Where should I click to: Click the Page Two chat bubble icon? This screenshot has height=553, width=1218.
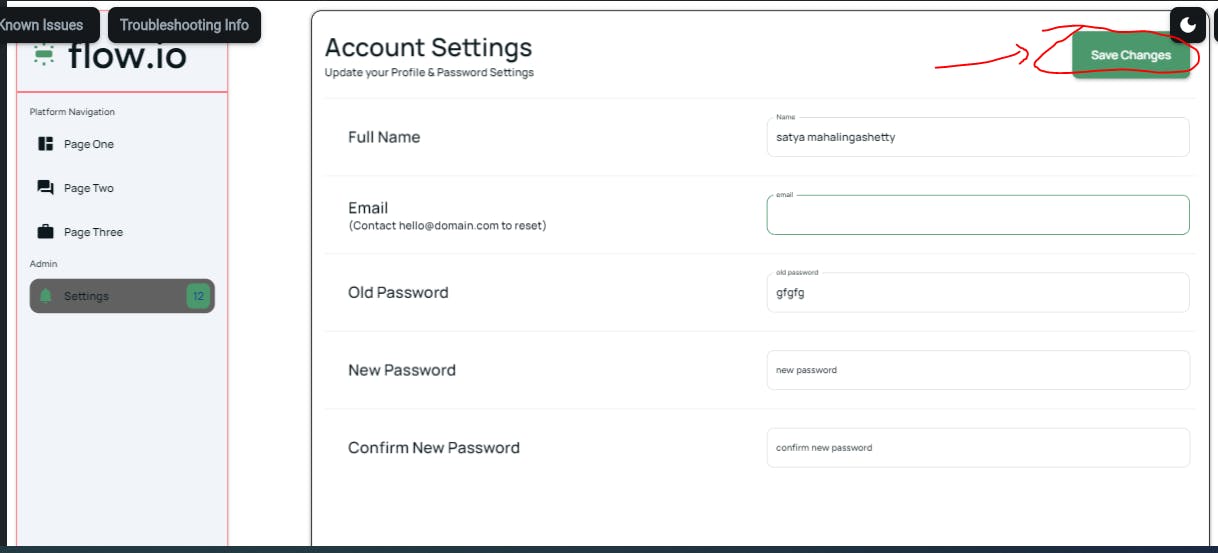pyautogui.click(x=46, y=188)
